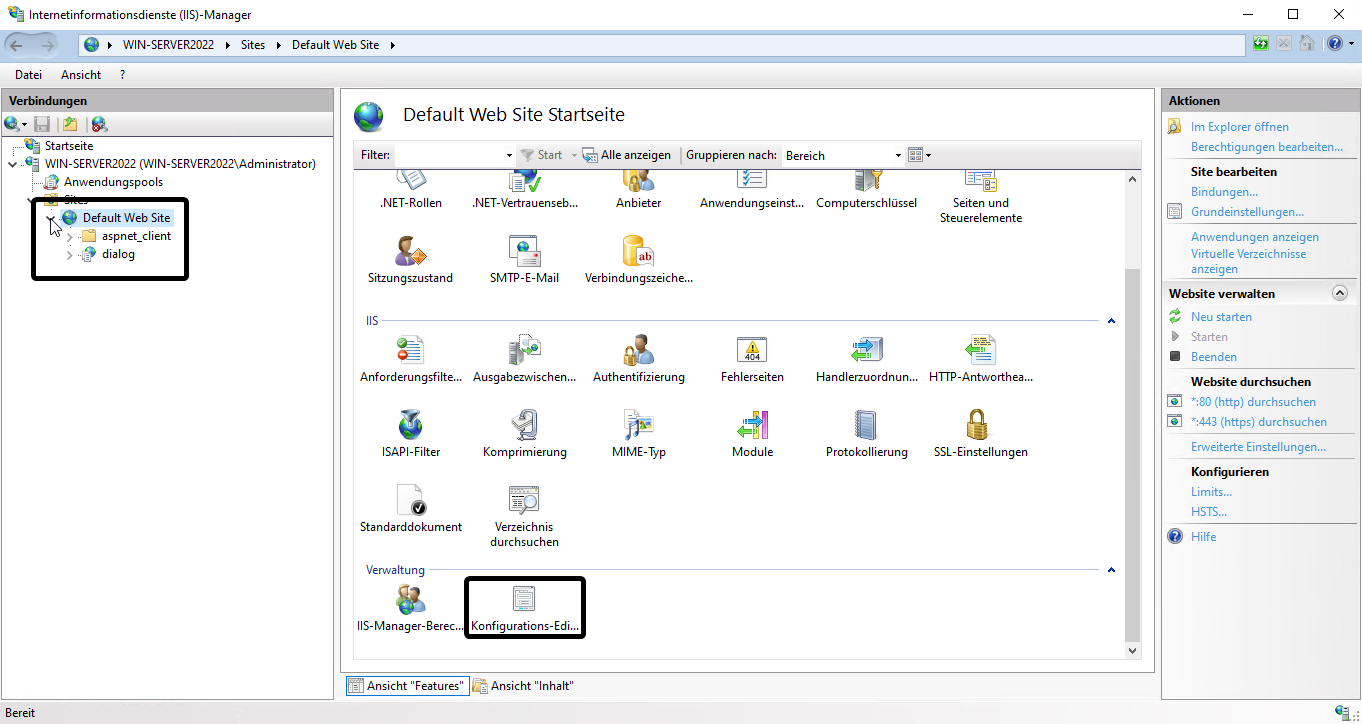Open the Handlerzuordnungen feature icon

[x=866, y=360]
